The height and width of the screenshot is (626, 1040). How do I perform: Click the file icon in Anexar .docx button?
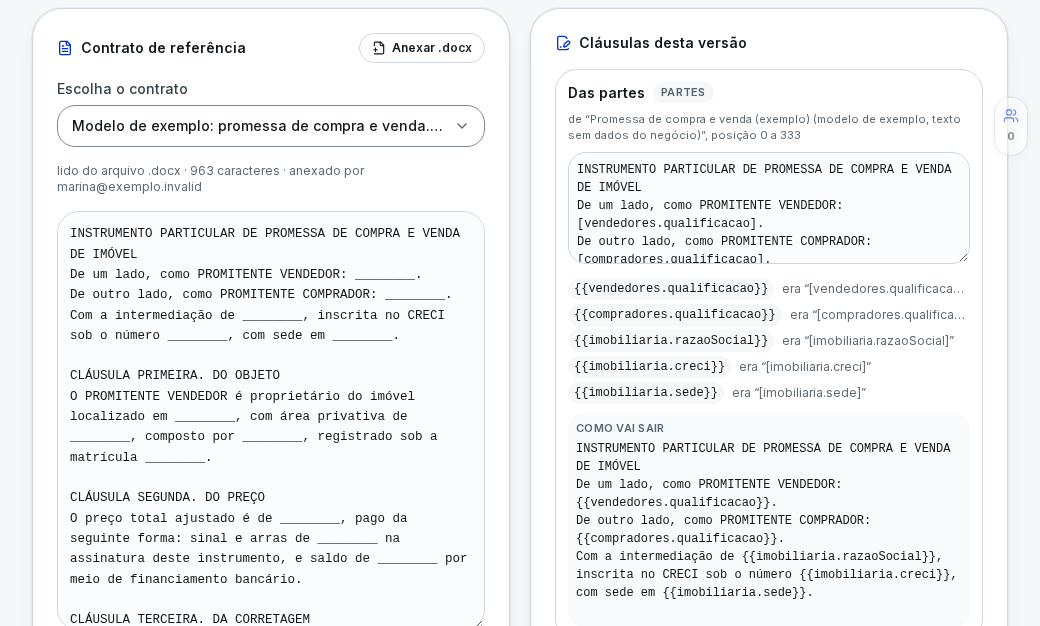379,48
